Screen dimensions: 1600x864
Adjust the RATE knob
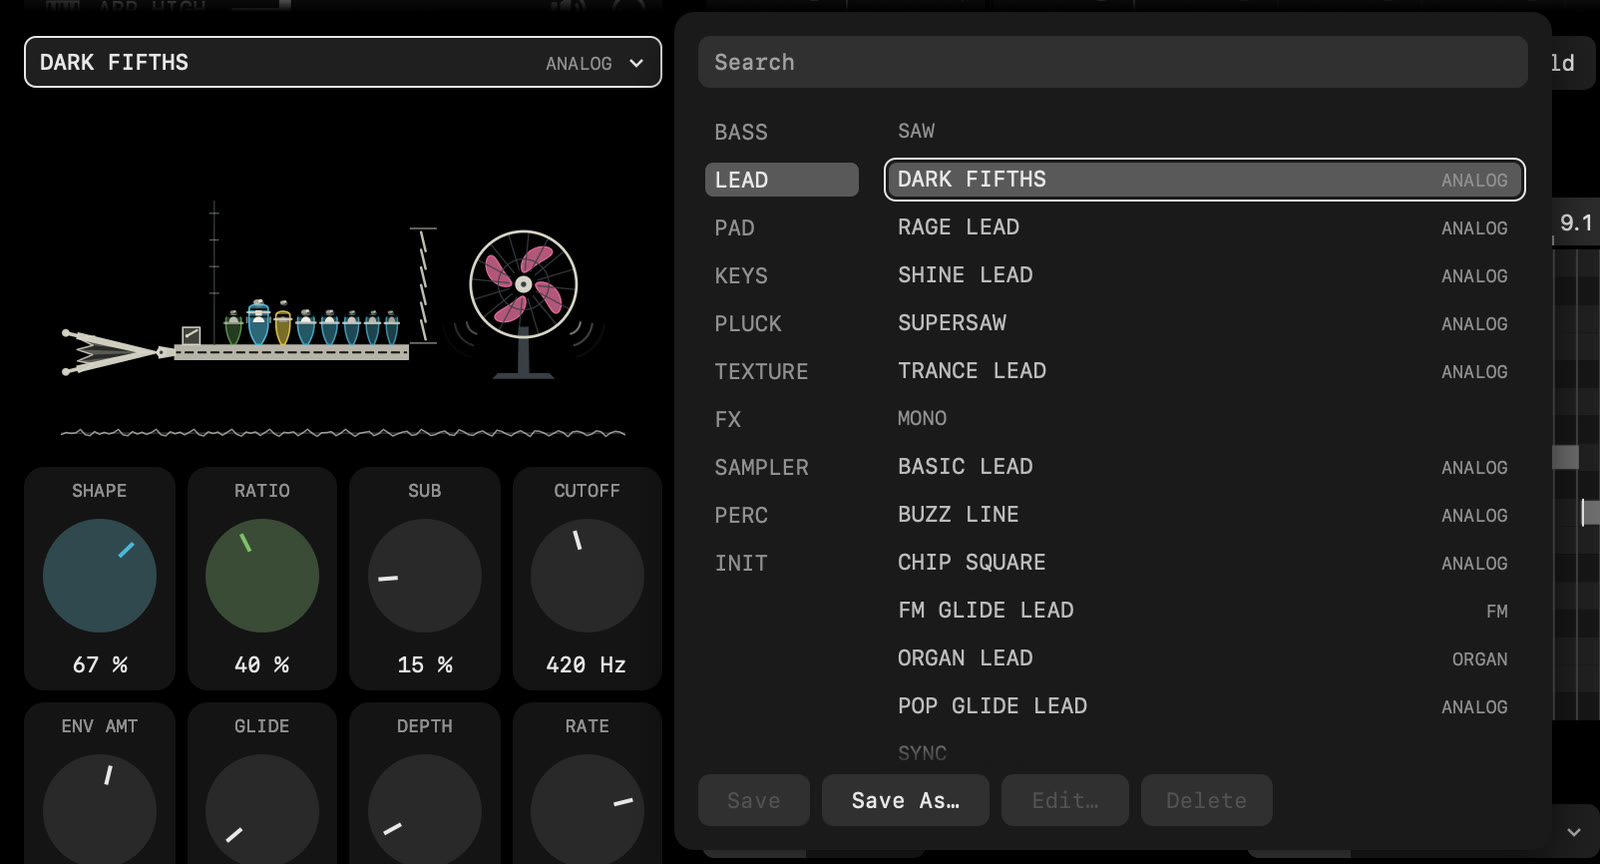(587, 809)
